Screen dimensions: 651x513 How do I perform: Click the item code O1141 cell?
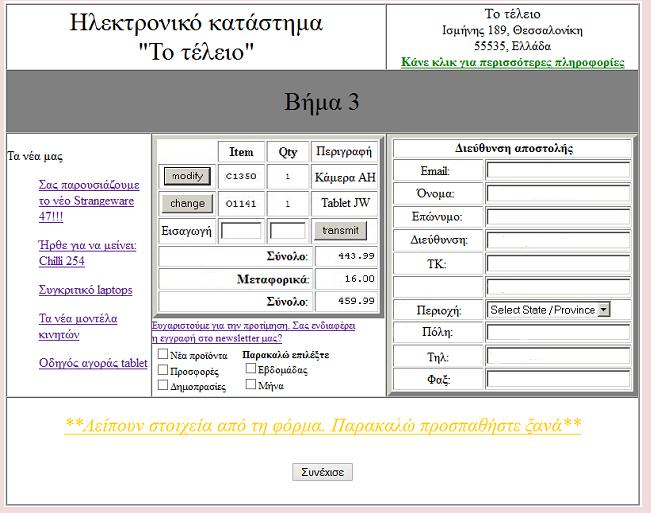pos(241,204)
